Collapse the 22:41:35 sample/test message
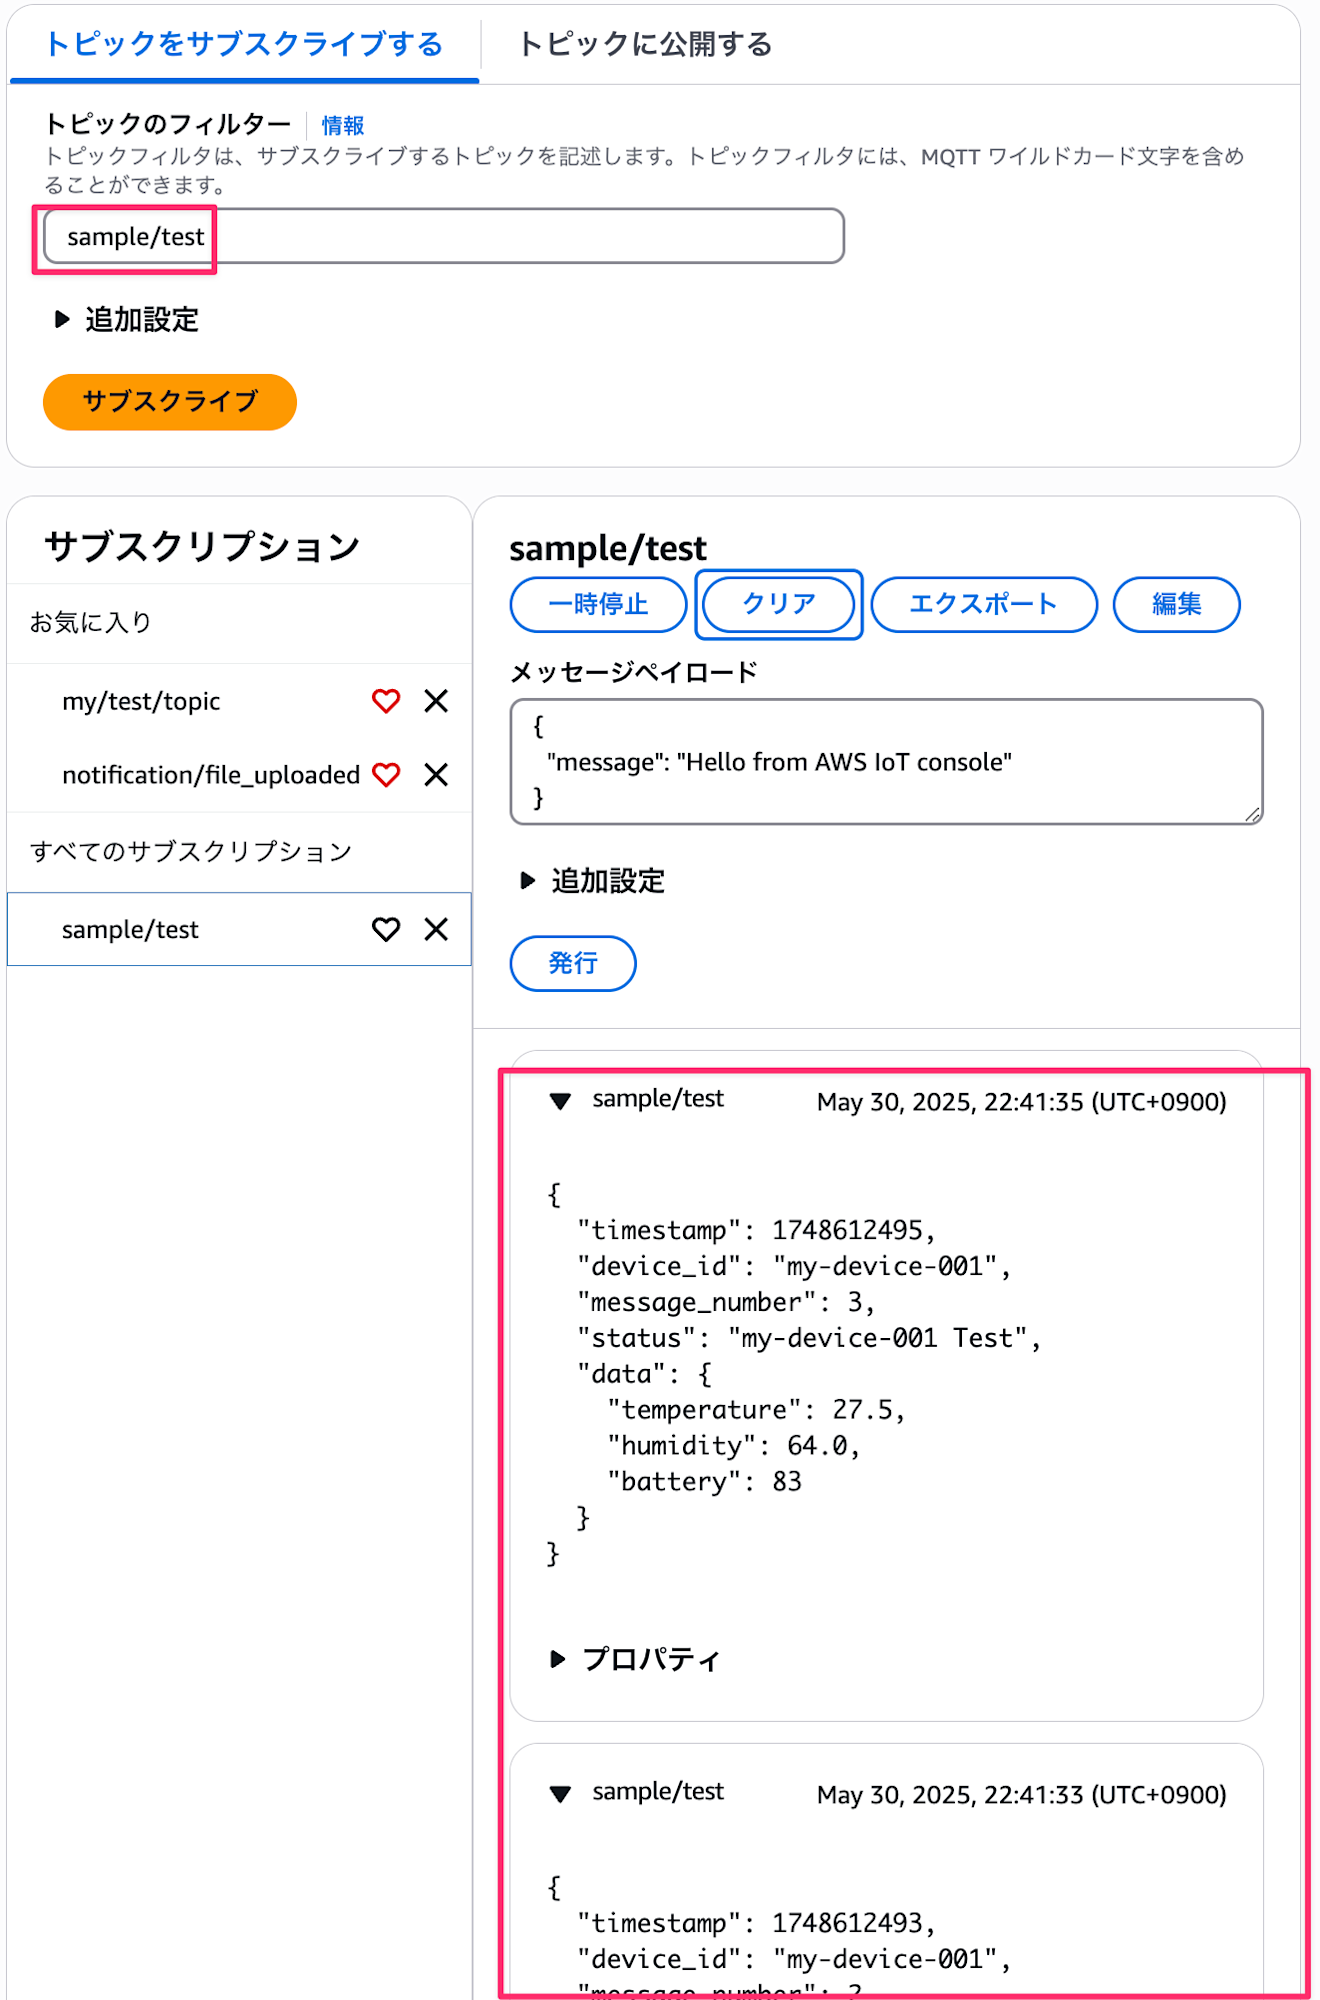Image resolution: width=1320 pixels, height=2000 pixels. [560, 1101]
